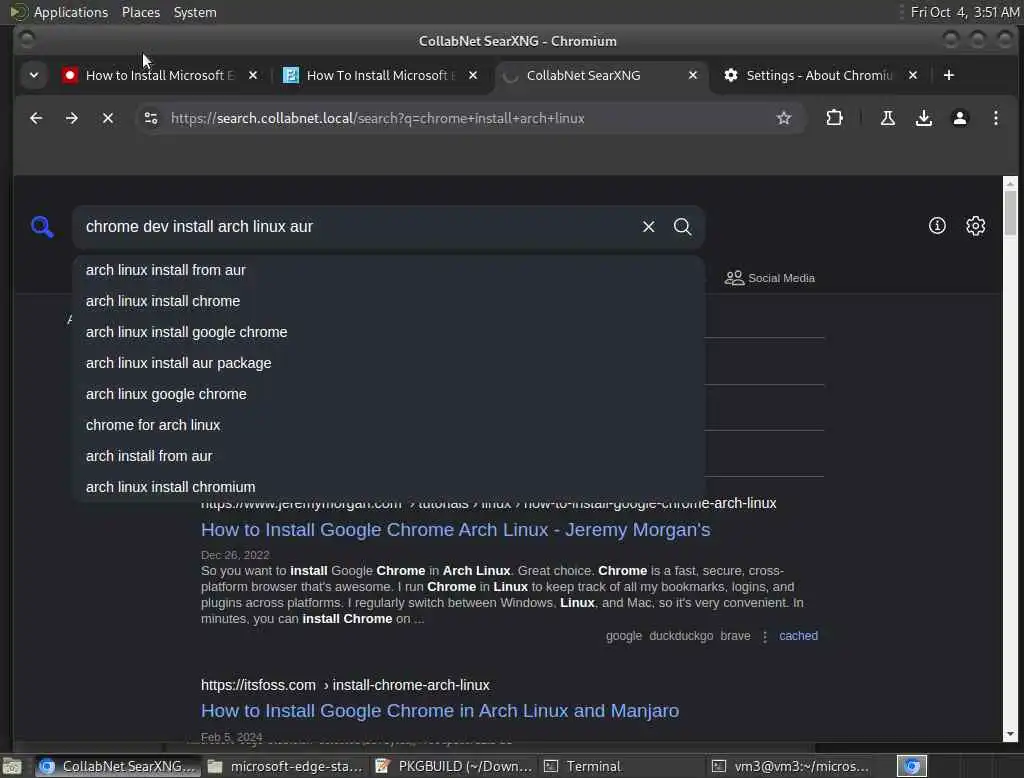This screenshot has width=1024, height=778.
Task: Select the Social Media category tab
Action: click(x=770, y=278)
